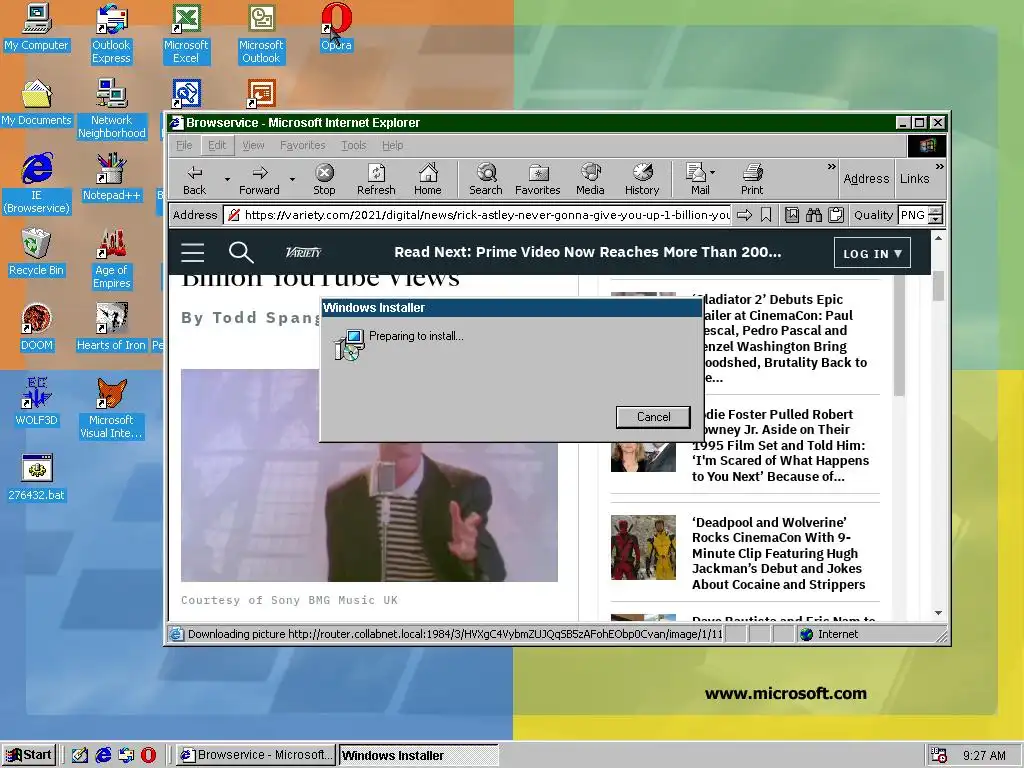
Task: Stop the page loading with Stop button
Action: click(x=324, y=180)
